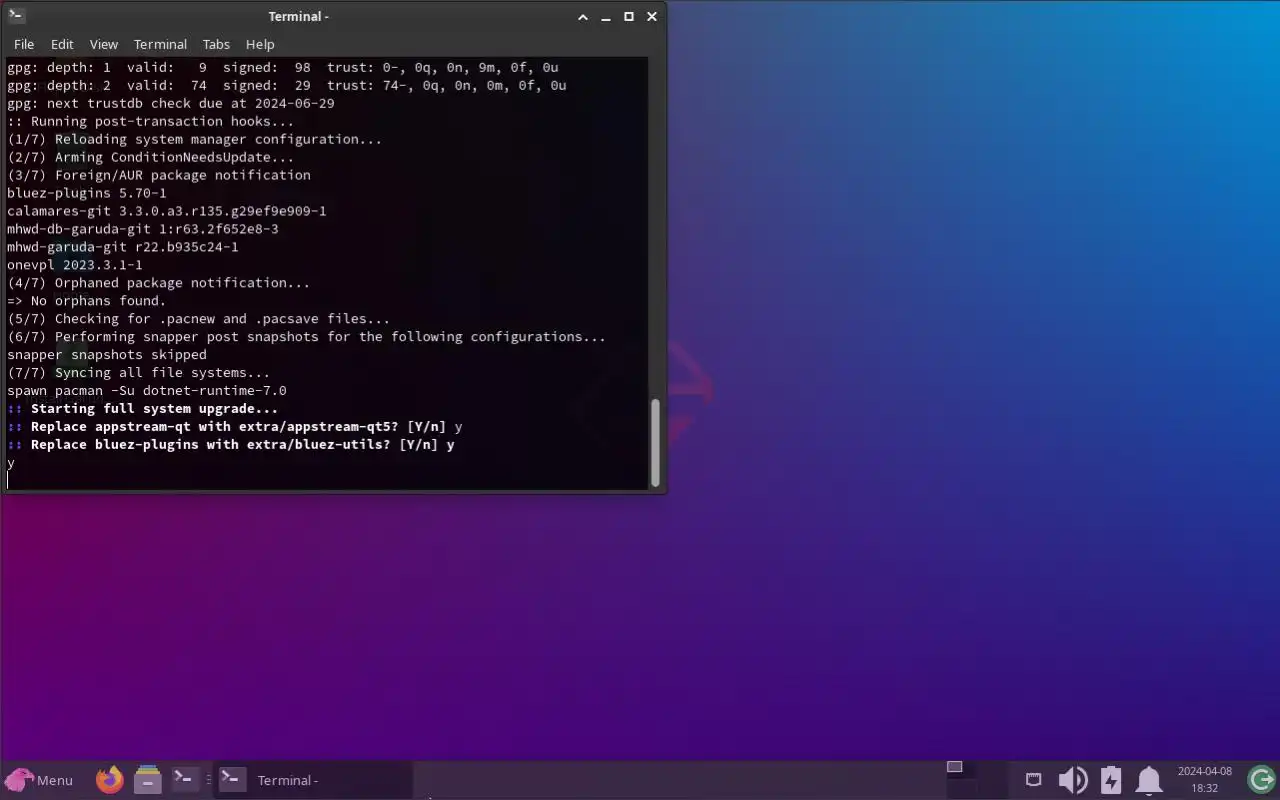Viewport: 1280px width, 800px height.
Task: Open the Help menu in Terminal
Action: coord(260,44)
